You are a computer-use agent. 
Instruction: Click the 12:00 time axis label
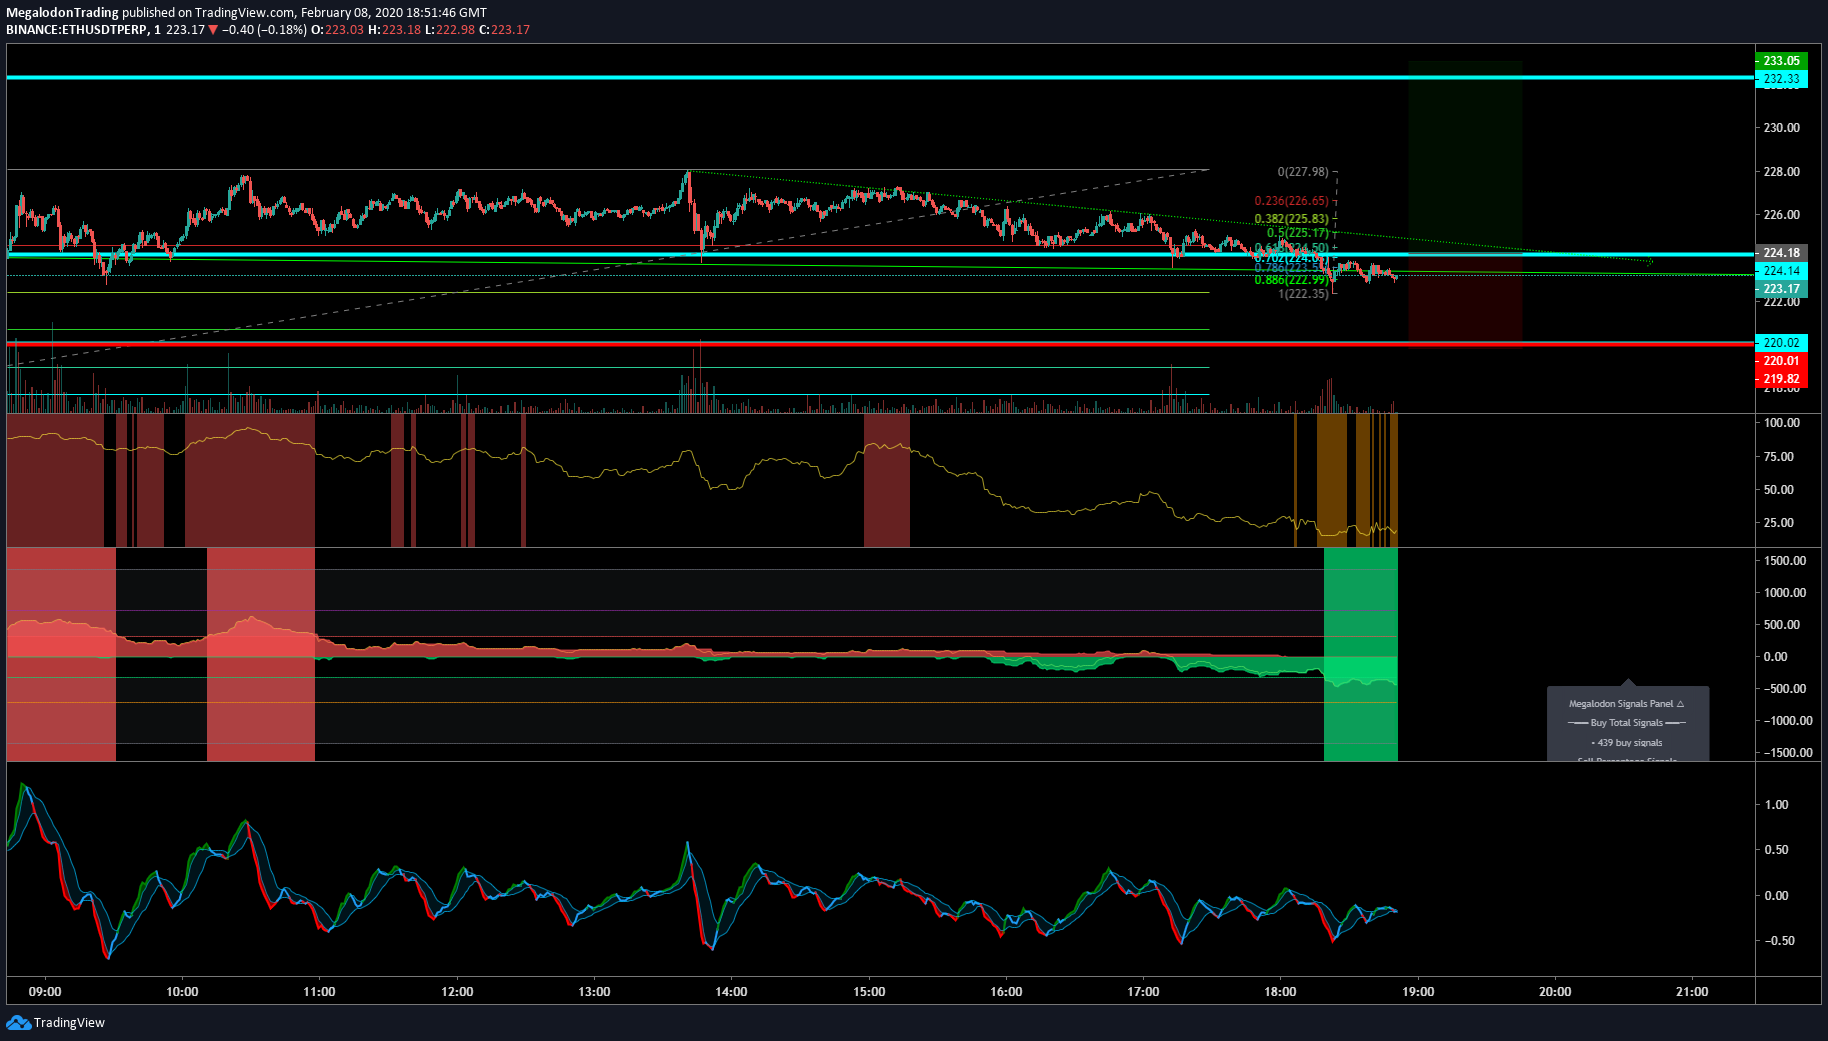pos(457,992)
